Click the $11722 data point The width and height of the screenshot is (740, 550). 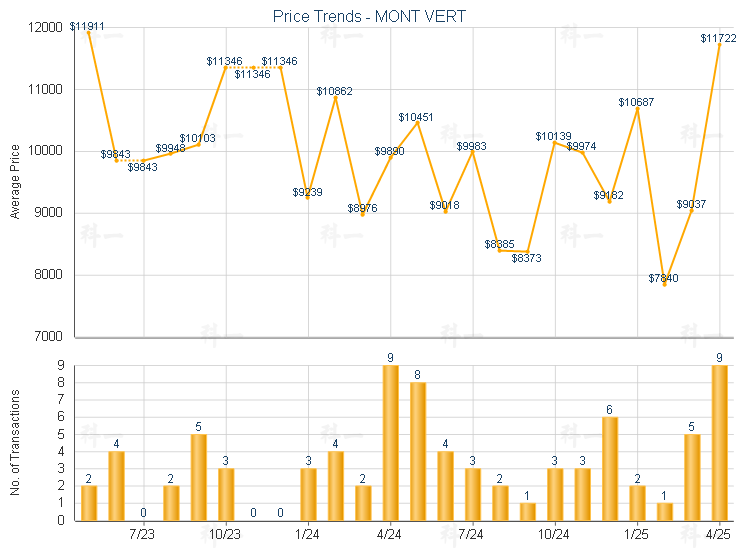719,44
